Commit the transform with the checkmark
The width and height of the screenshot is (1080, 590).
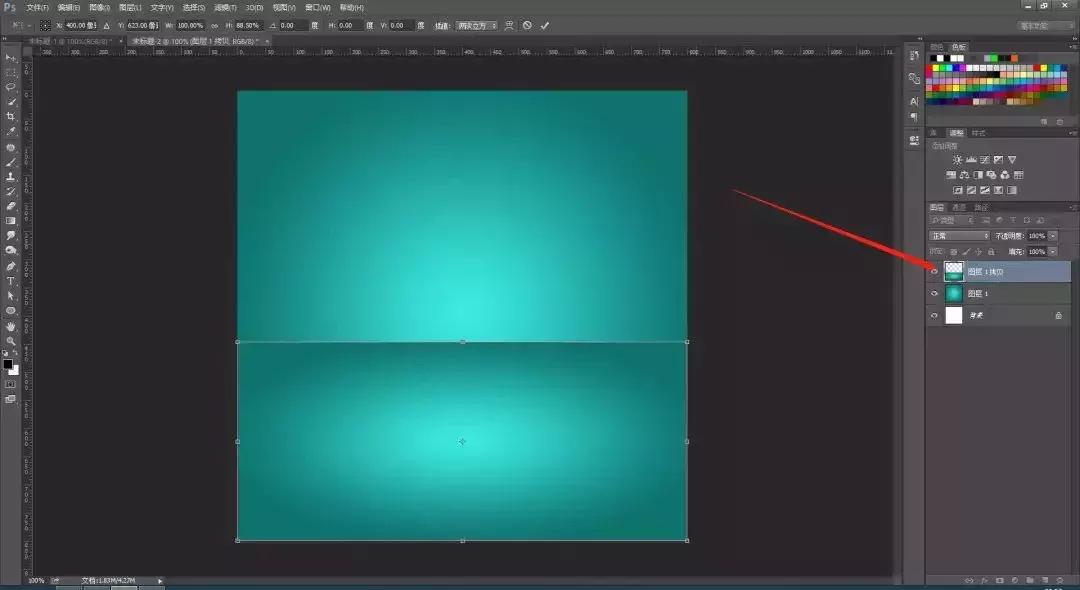click(x=545, y=25)
